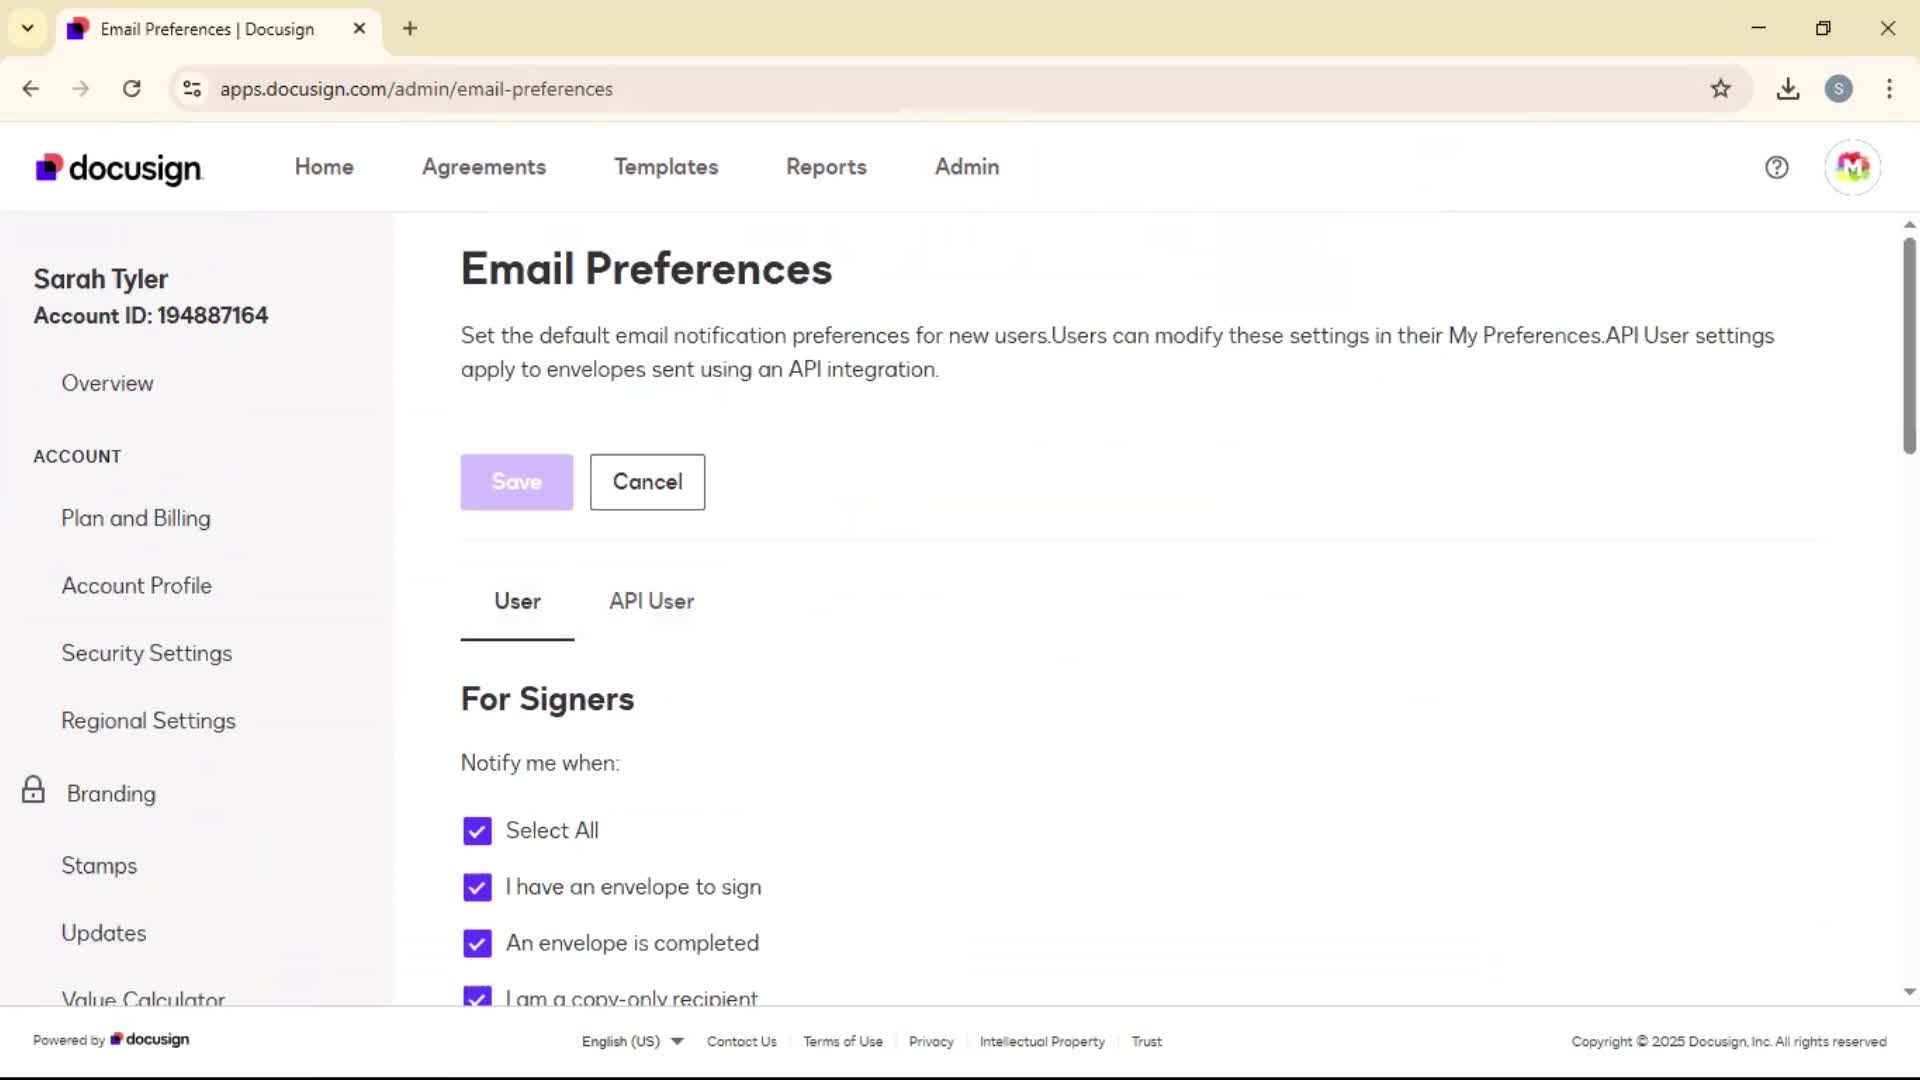Toggle I am a copy-only recipient checkbox
The height and width of the screenshot is (1080, 1920).
477,996
